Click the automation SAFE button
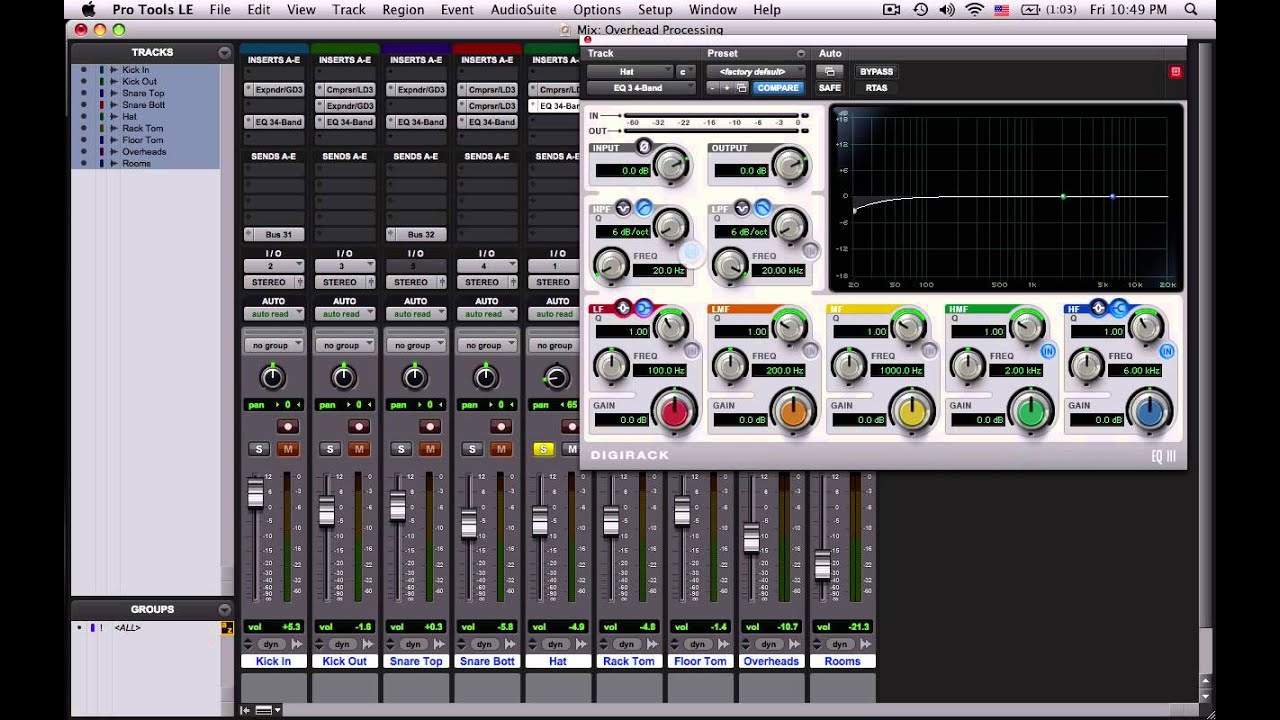The height and width of the screenshot is (720, 1280). tap(830, 88)
